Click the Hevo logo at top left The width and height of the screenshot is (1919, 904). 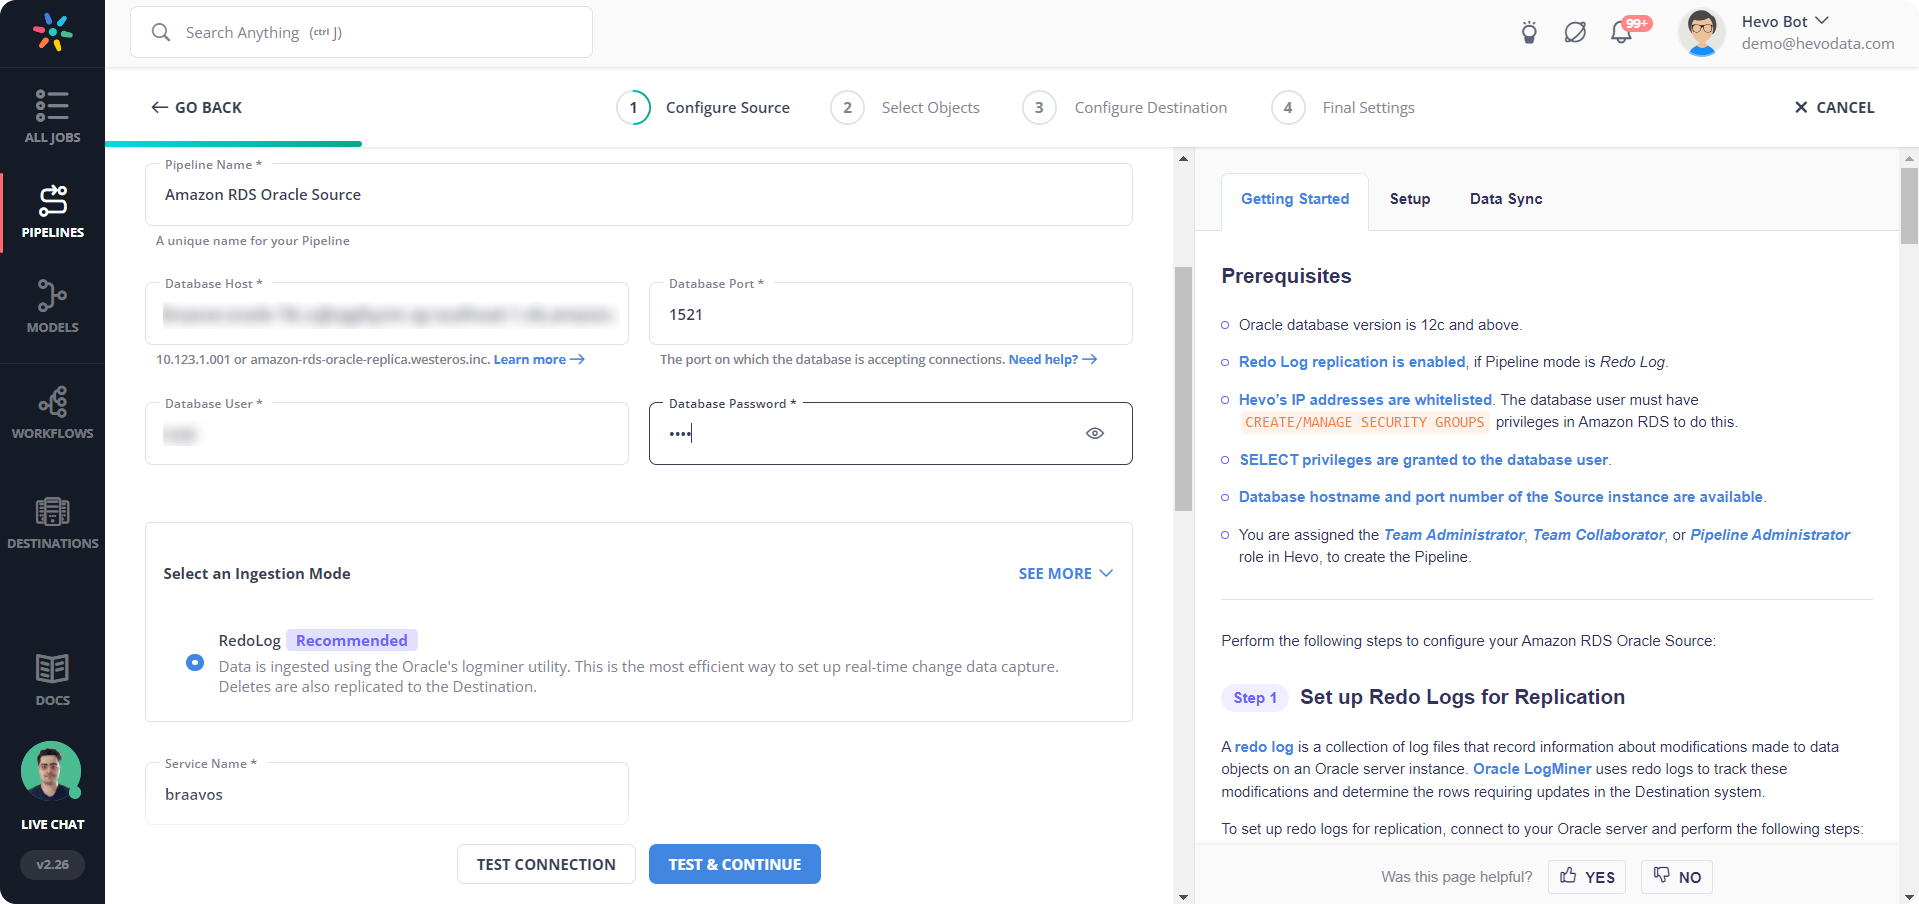51,32
